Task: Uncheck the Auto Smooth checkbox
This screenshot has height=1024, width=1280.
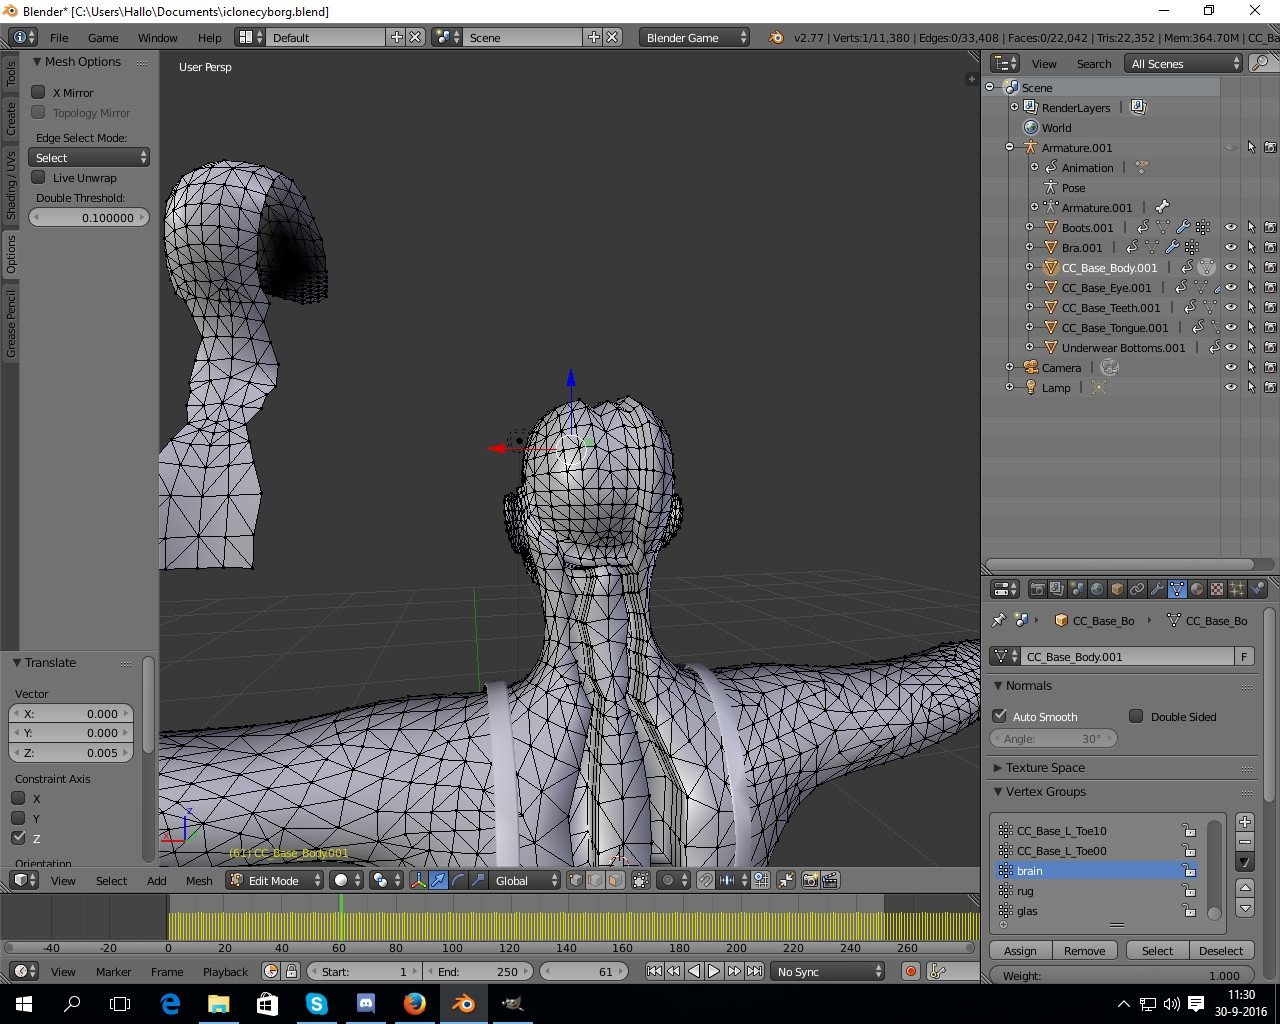Action: [x=999, y=716]
